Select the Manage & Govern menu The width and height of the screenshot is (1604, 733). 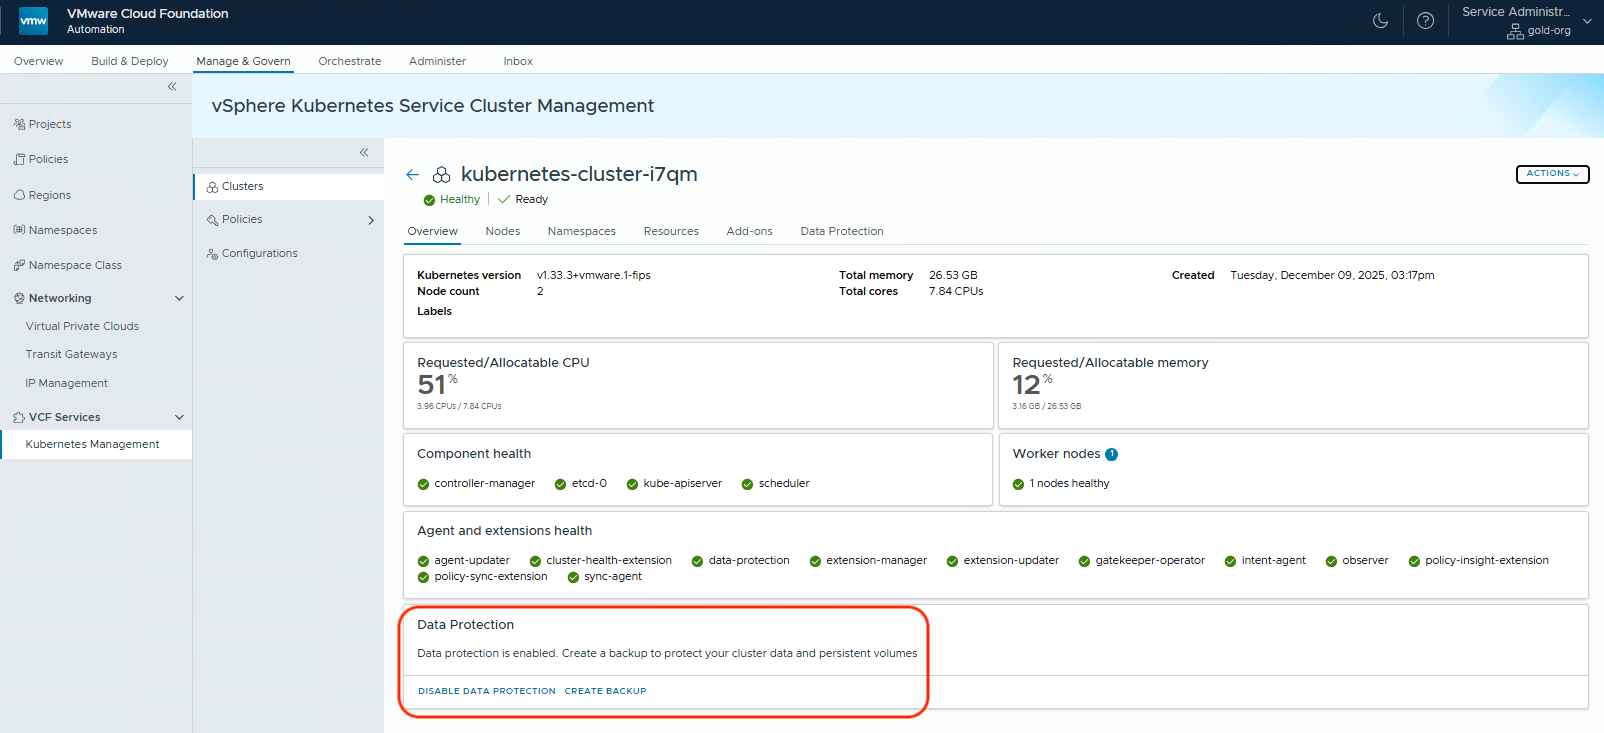coord(243,61)
